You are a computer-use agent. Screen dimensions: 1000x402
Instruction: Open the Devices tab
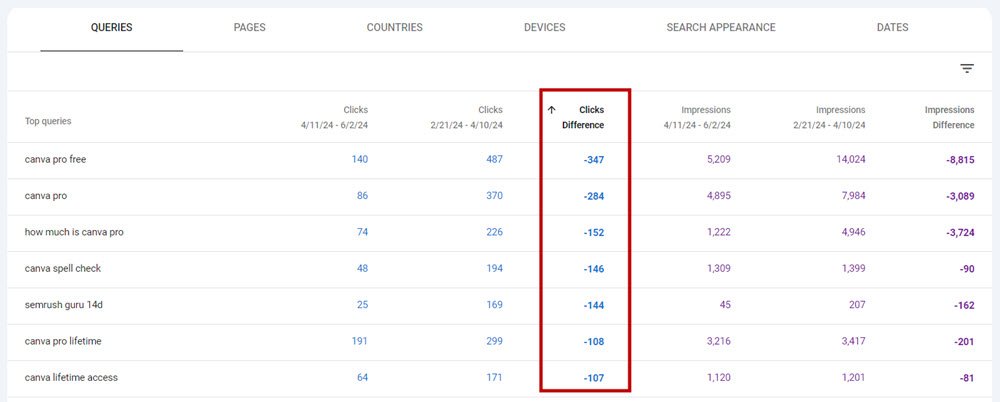(x=544, y=28)
